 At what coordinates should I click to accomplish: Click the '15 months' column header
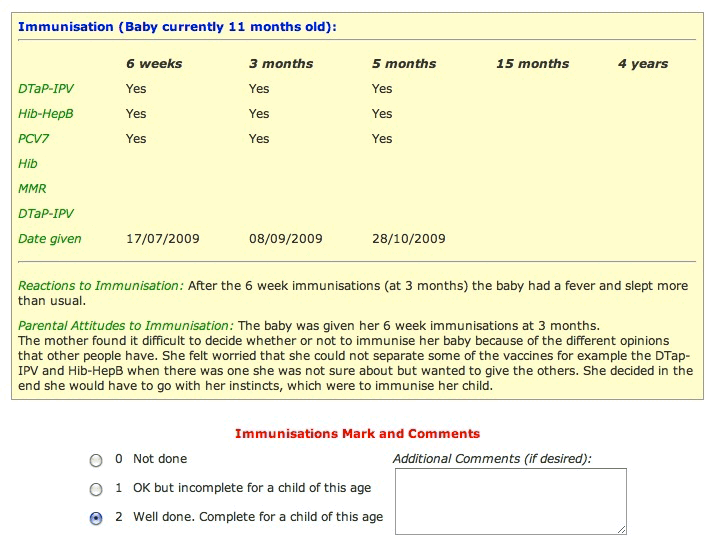point(532,64)
